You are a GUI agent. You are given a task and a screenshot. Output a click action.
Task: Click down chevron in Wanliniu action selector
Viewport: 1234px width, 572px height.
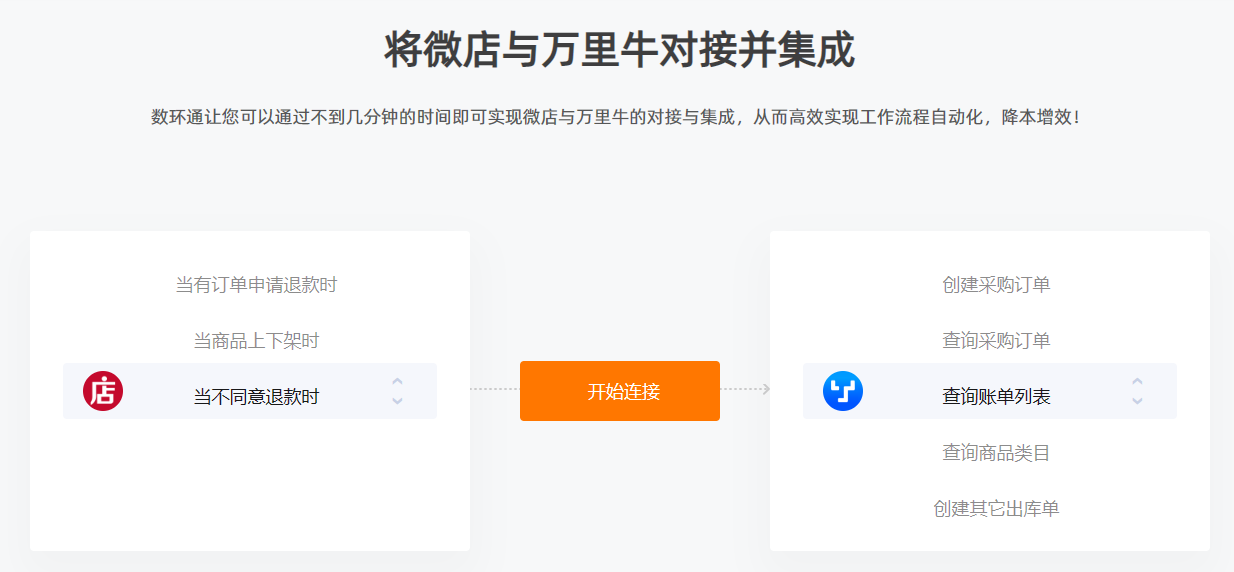tap(1137, 401)
